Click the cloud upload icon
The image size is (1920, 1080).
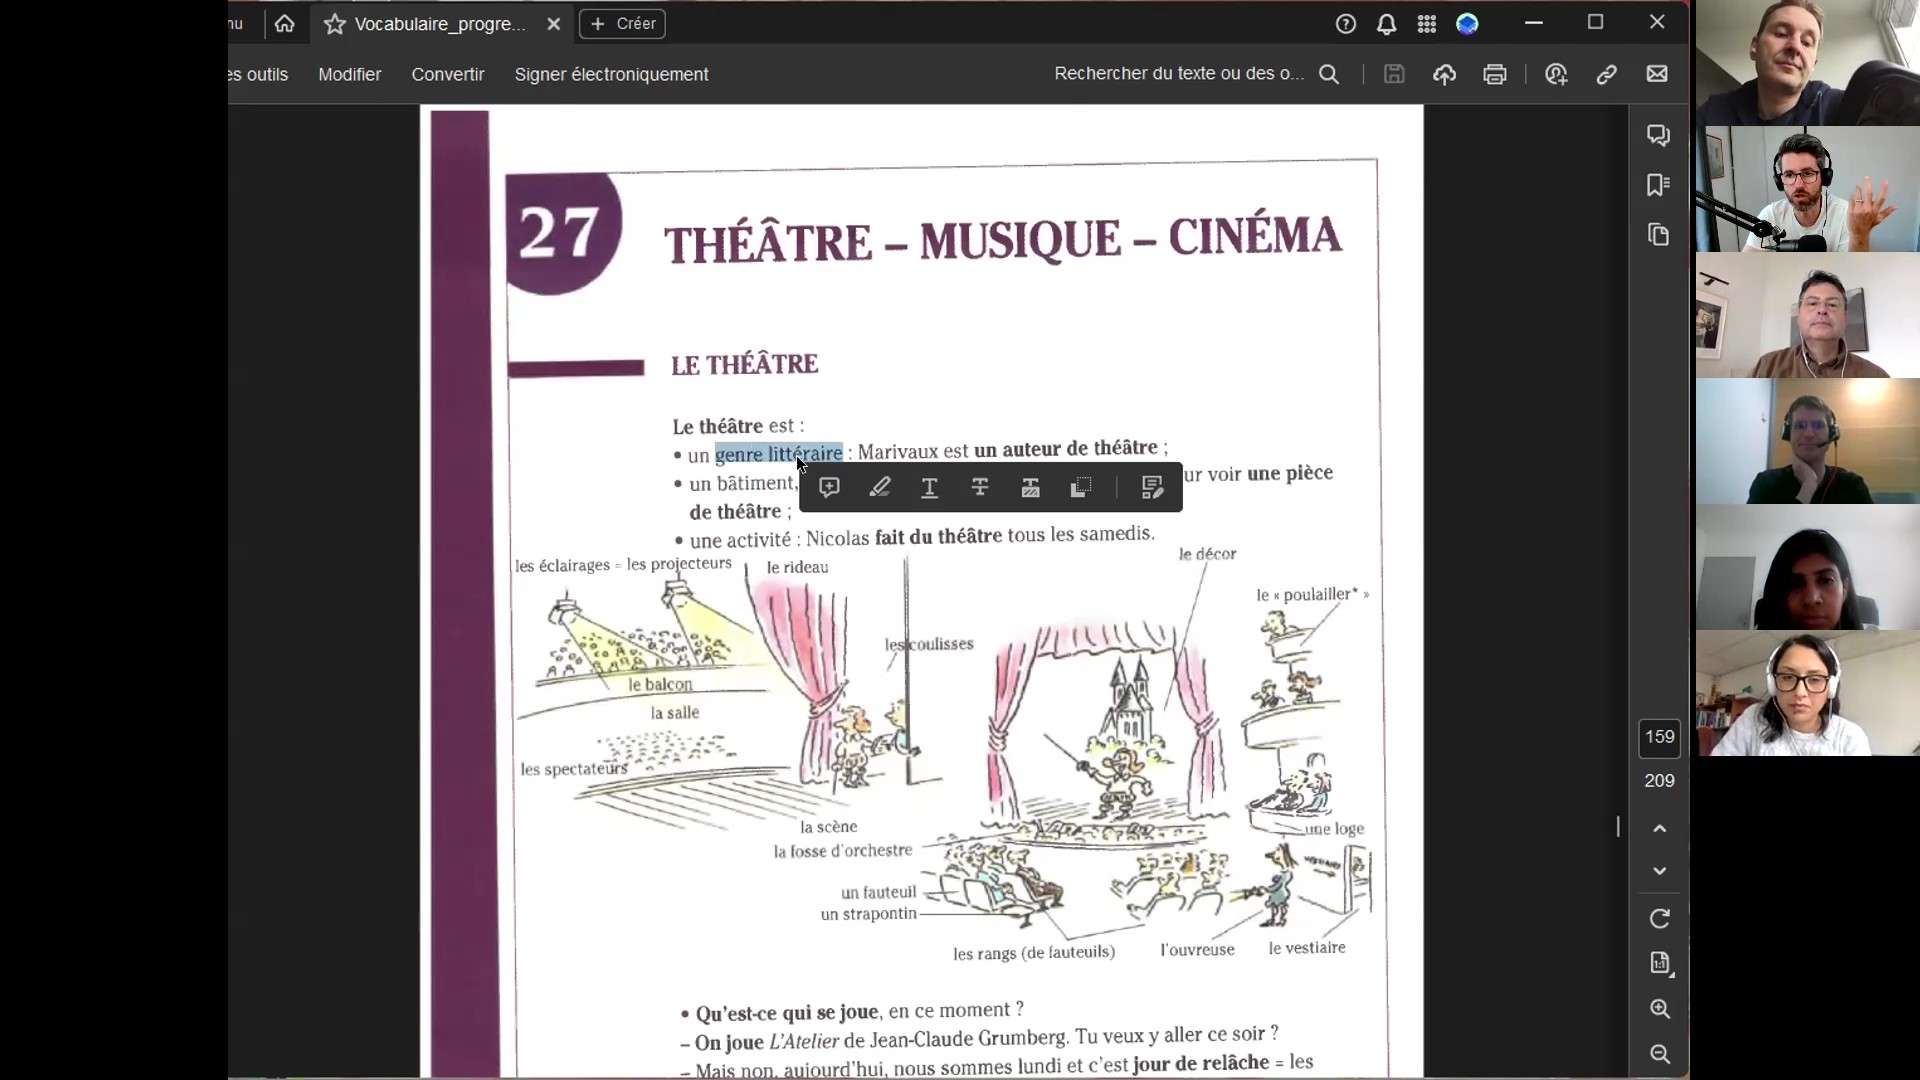[1444, 74]
